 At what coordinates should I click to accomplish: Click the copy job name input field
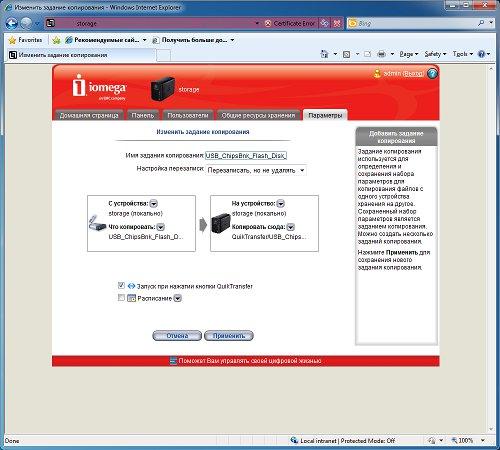click(246, 156)
